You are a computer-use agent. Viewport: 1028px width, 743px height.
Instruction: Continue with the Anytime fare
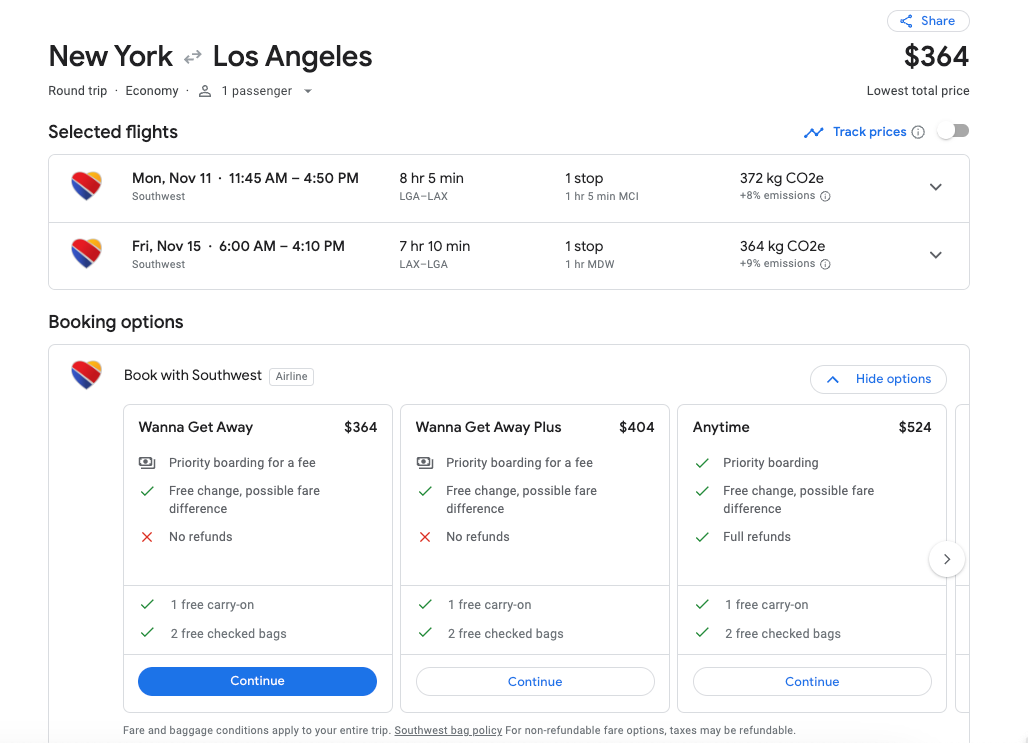pyautogui.click(x=812, y=682)
